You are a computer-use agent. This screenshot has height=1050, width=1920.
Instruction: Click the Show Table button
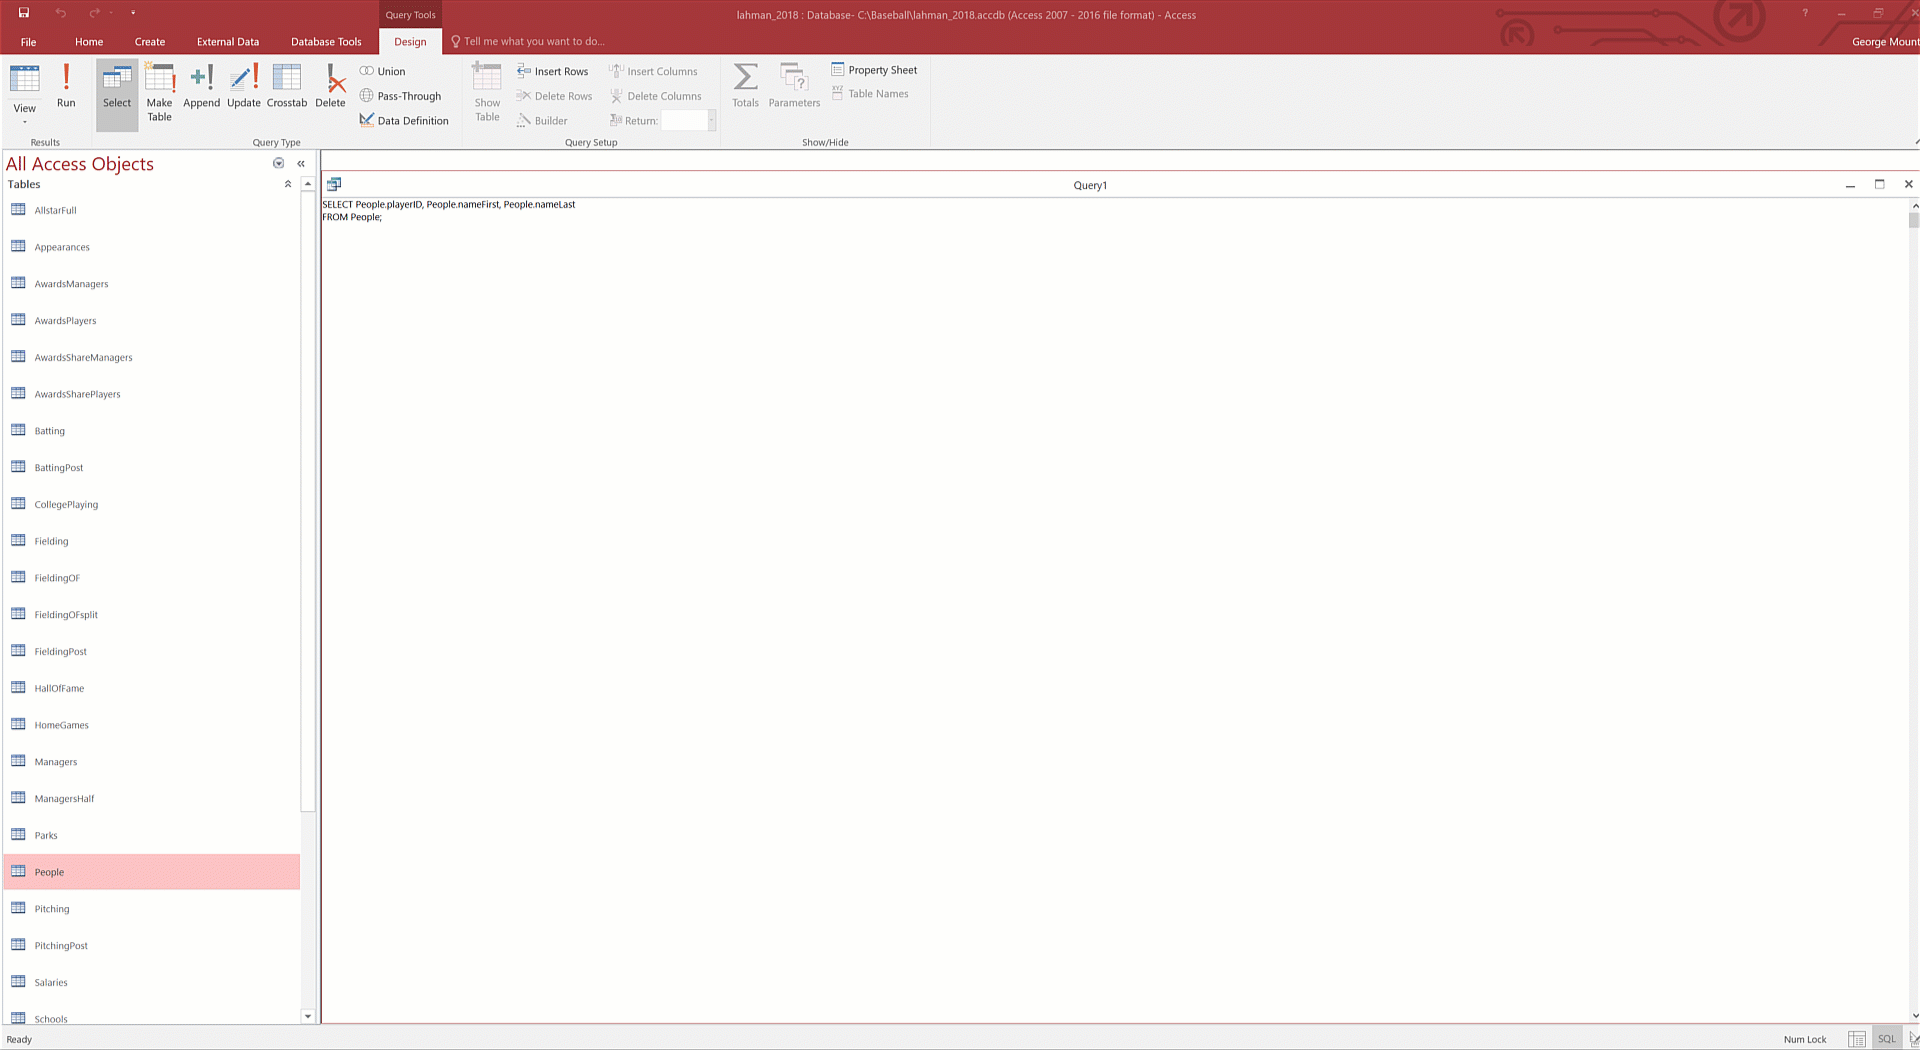(487, 92)
